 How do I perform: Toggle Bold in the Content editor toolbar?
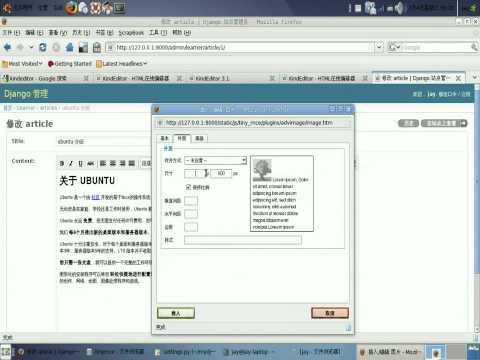[62, 163]
